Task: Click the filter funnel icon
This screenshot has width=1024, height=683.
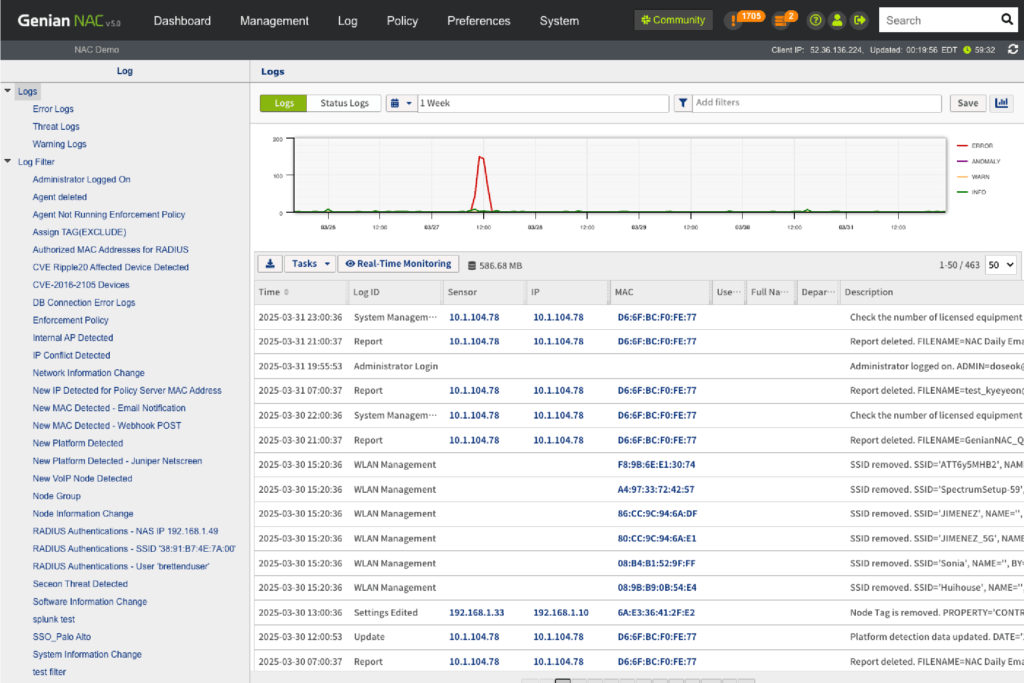Action: click(682, 103)
